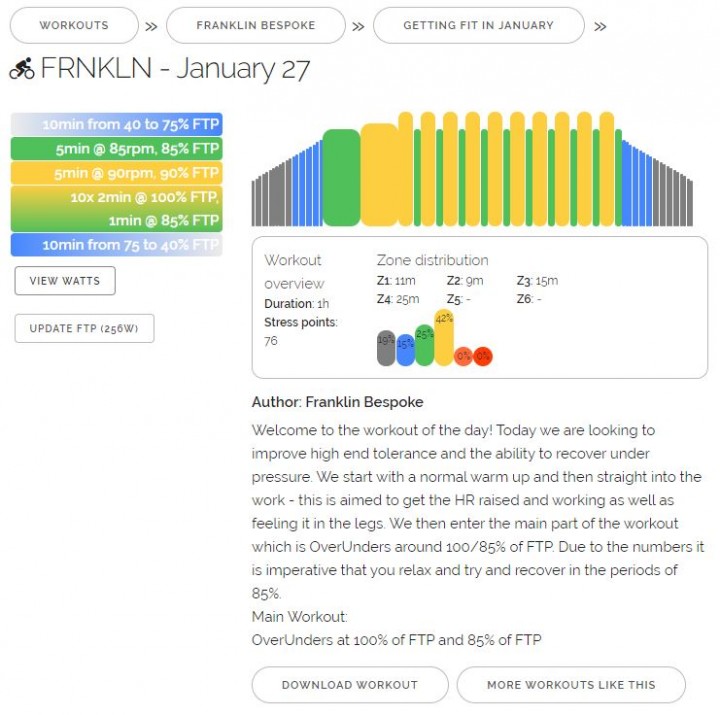Click the double chevron after WORKOUTS breadcrumb

151,27
